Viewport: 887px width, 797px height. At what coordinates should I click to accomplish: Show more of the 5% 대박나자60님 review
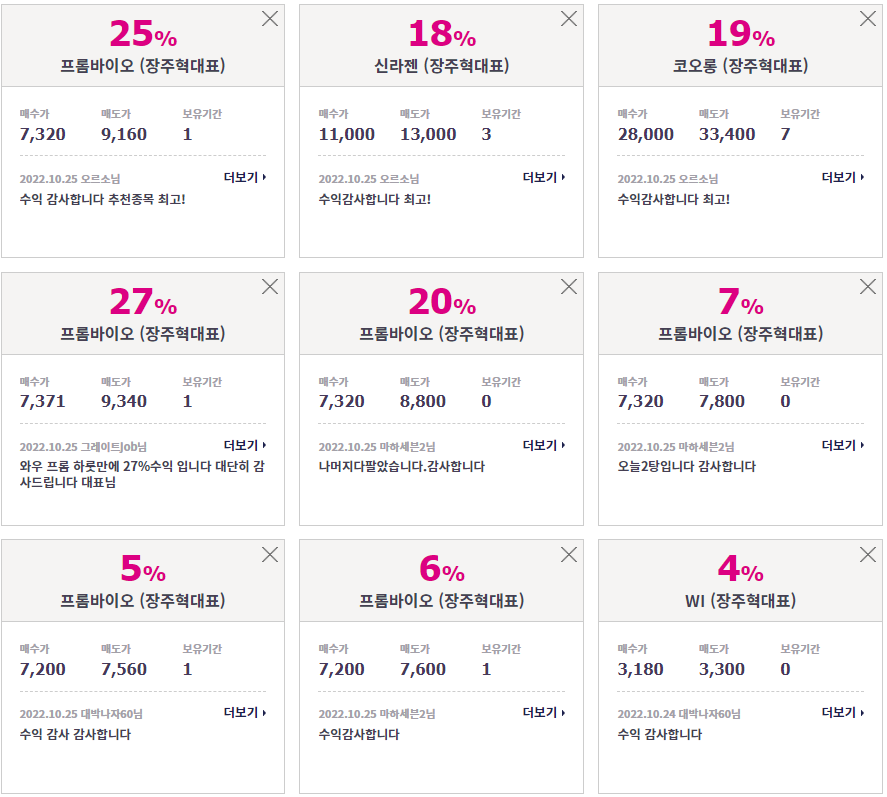tap(245, 713)
